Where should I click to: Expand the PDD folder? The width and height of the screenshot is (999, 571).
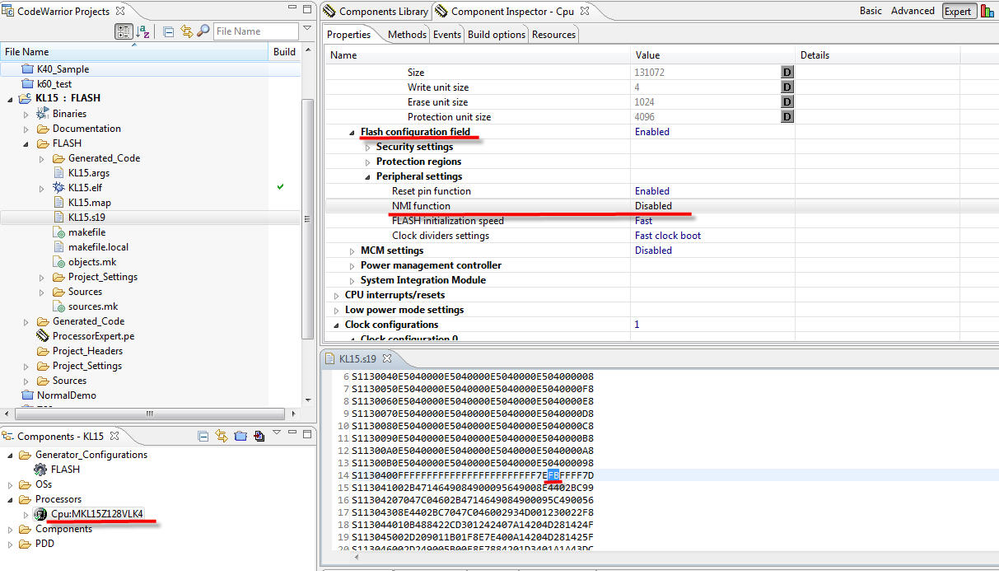10,544
